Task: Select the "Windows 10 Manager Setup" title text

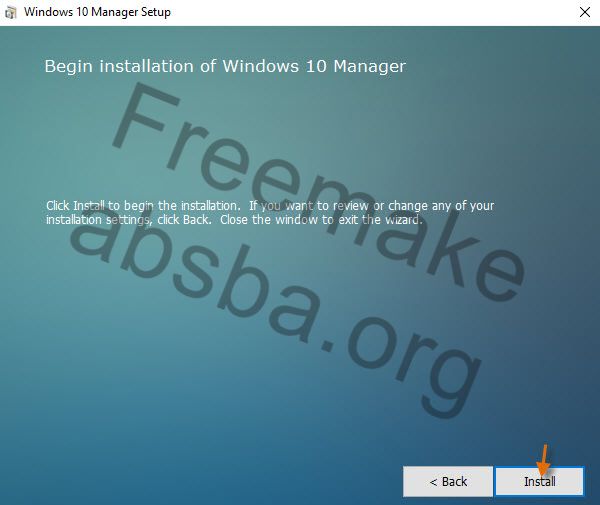Action: [x=97, y=12]
